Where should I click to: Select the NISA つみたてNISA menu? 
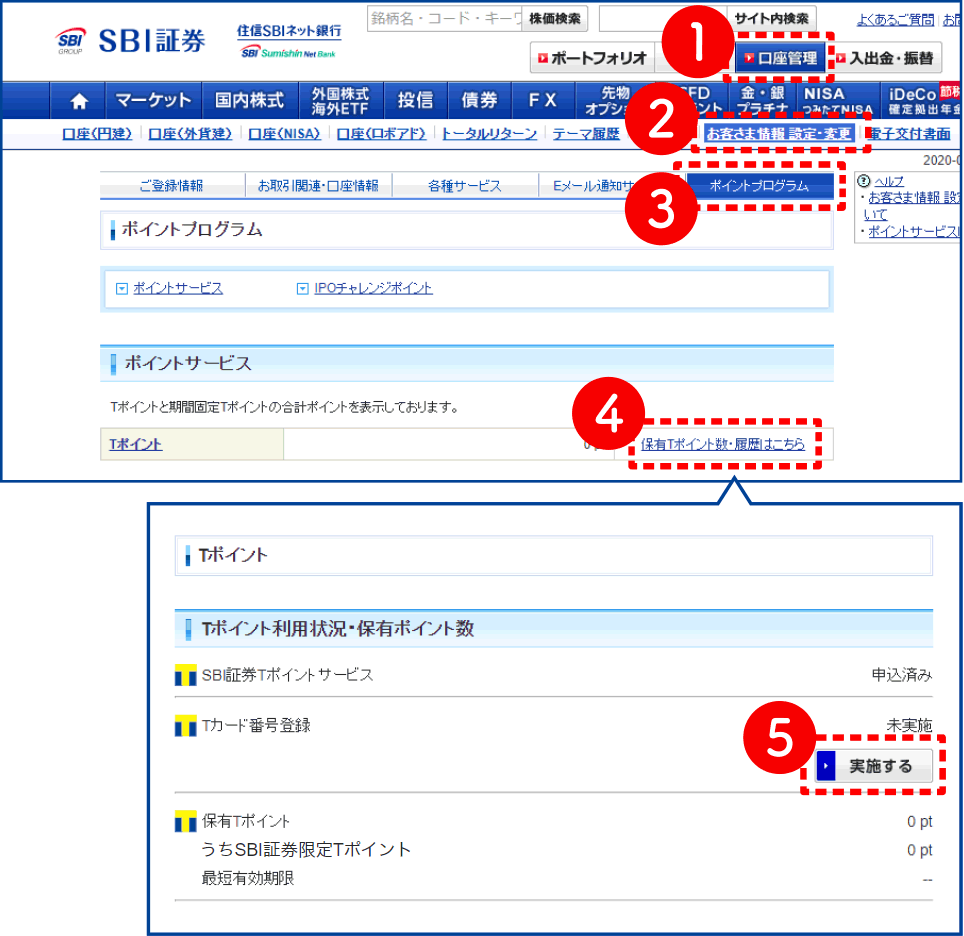[x=837, y=100]
